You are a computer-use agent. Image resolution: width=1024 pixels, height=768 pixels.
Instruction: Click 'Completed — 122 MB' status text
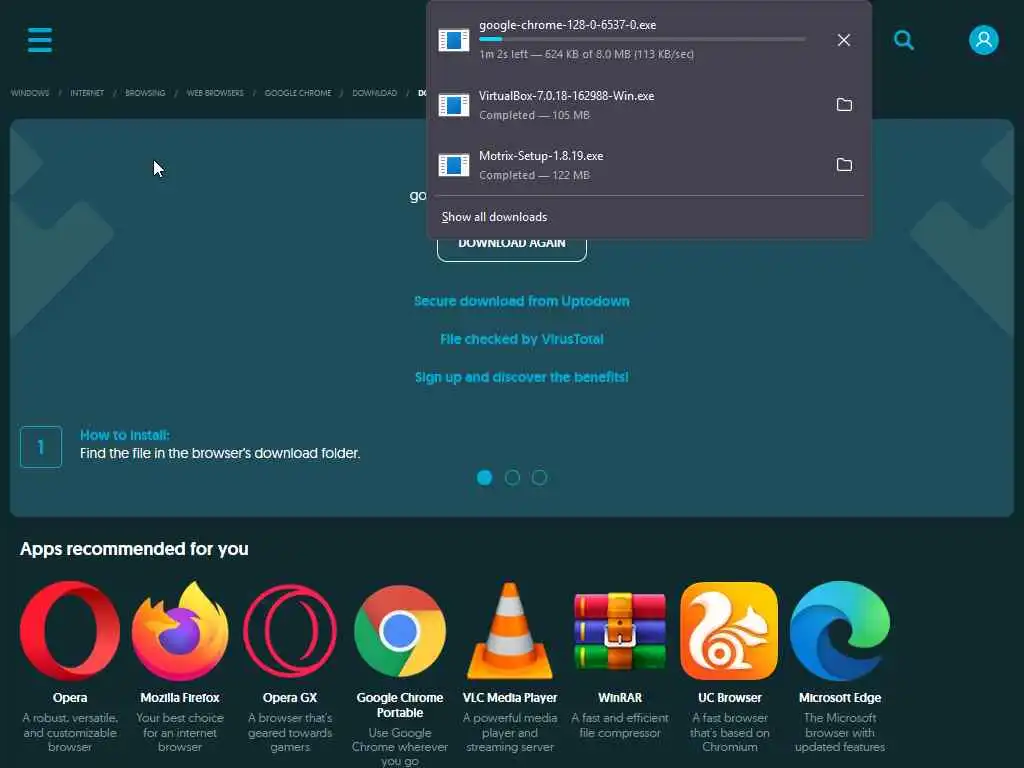pos(534,175)
